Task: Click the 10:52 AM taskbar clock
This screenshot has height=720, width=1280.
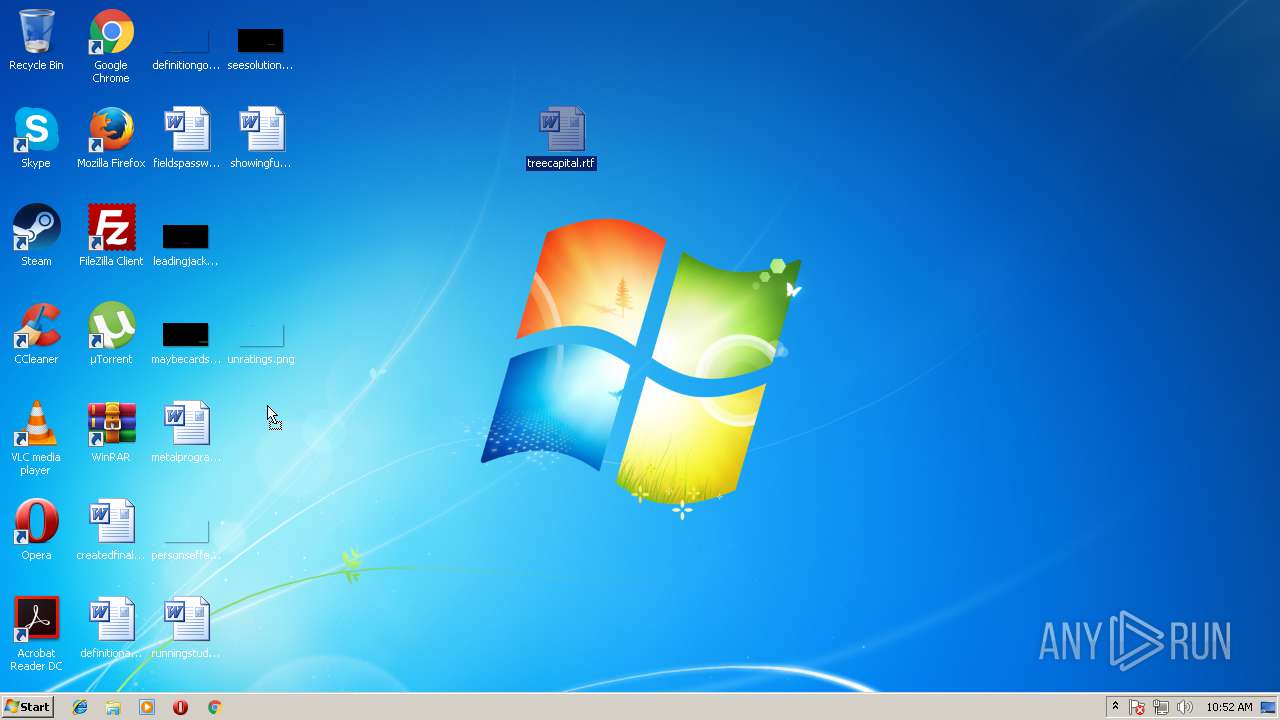Action: click(1229, 707)
